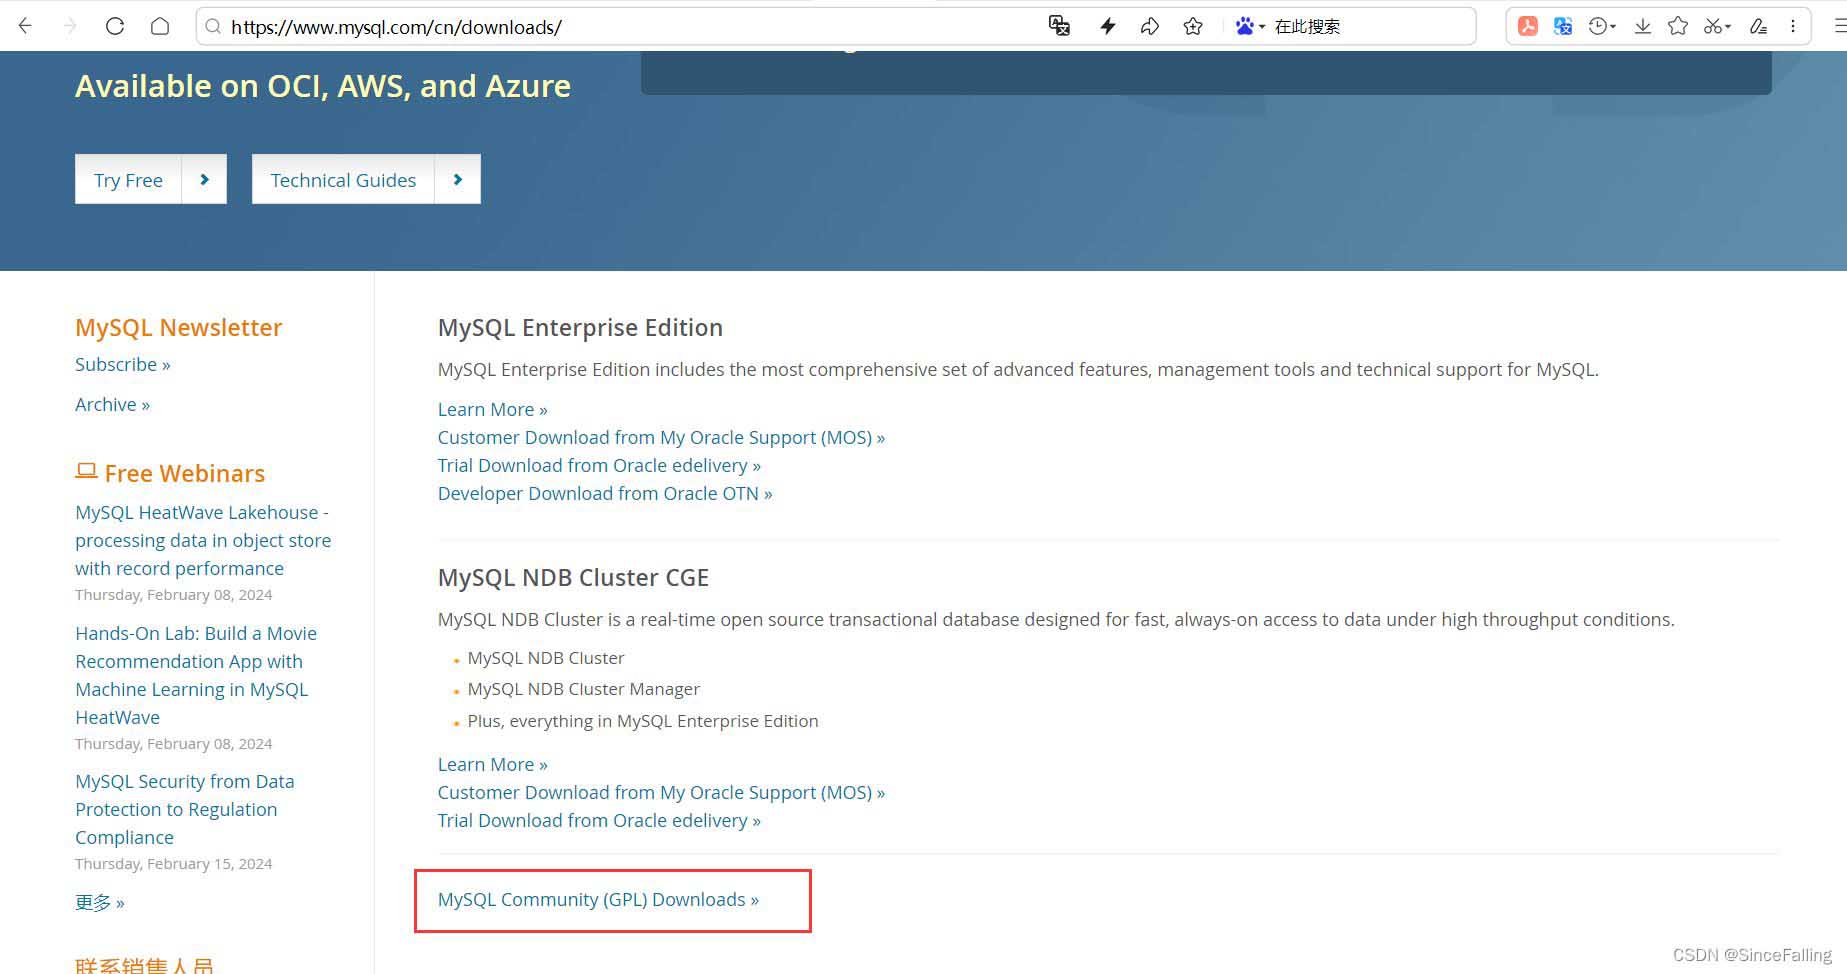
Task: Open the three-dot extensions menu
Action: [x=1793, y=26]
